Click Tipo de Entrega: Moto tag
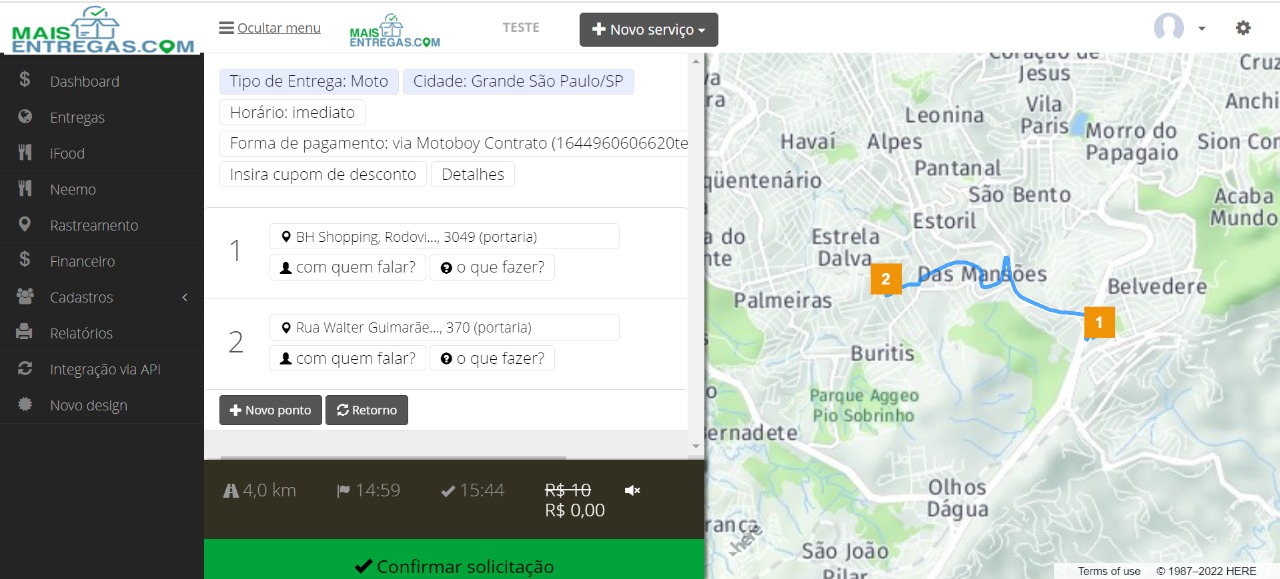 [x=309, y=81]
